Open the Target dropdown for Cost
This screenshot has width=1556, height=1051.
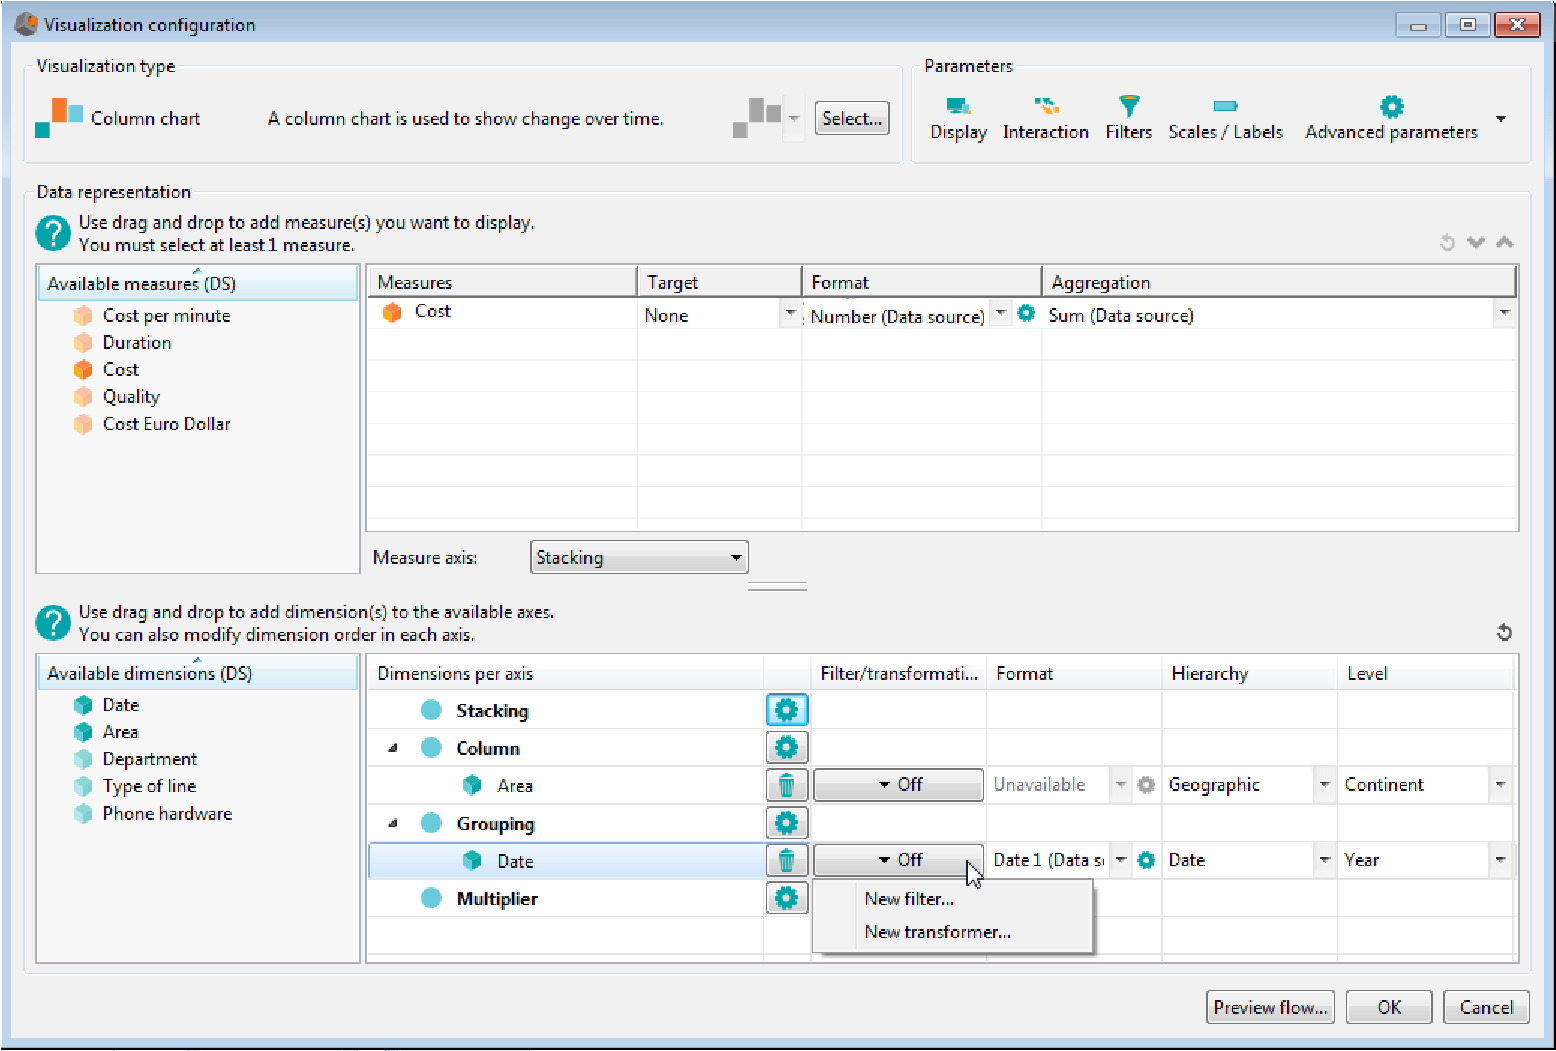point(790,314)
